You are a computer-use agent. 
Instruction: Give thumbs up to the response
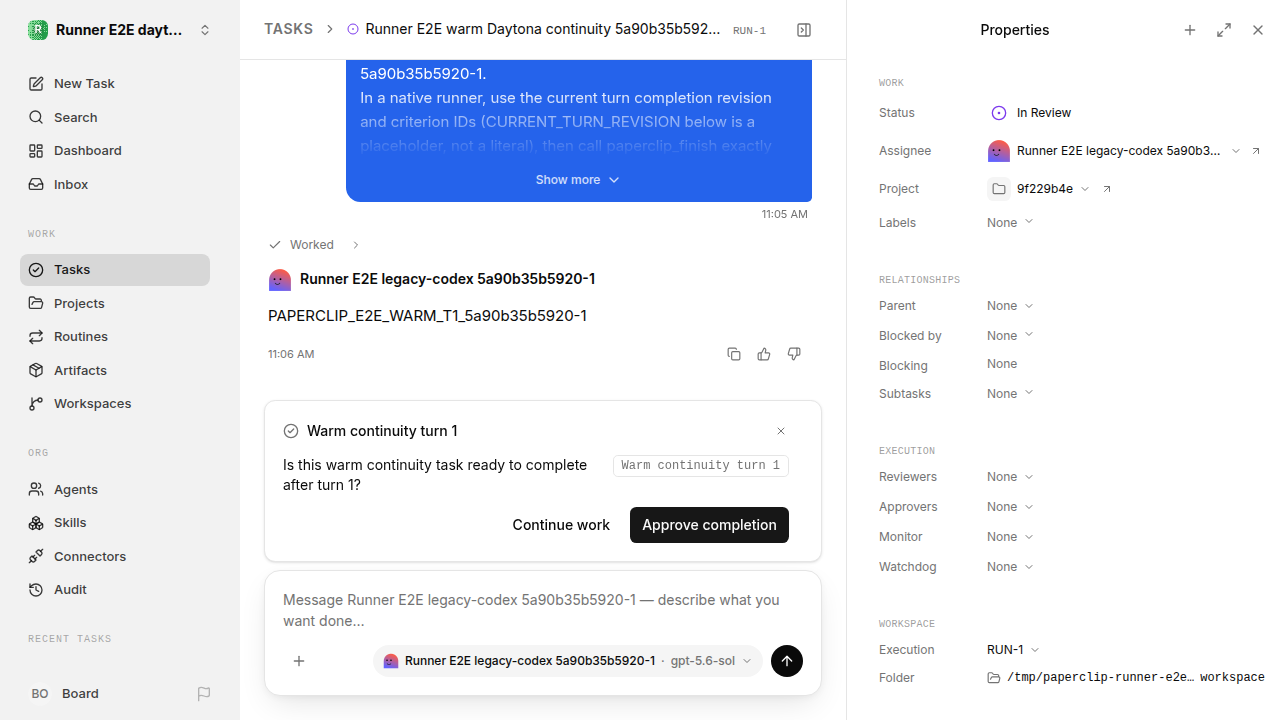coord(764,354)
